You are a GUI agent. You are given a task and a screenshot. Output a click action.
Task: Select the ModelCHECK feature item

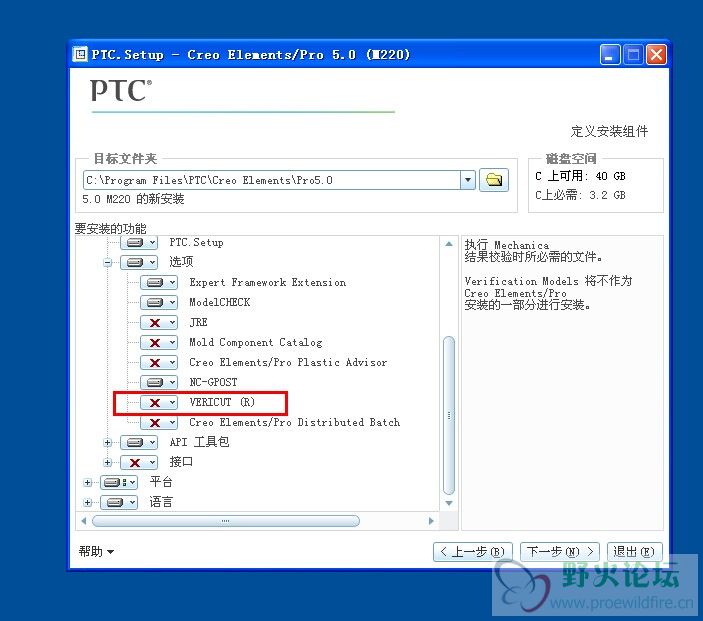220,303
